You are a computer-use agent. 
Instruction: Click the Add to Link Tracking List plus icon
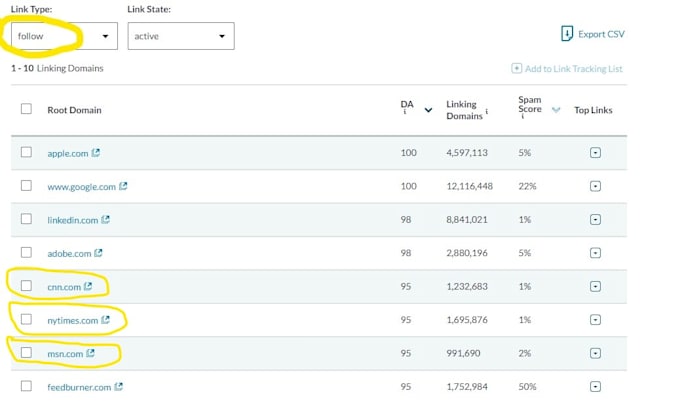point(516,68)
